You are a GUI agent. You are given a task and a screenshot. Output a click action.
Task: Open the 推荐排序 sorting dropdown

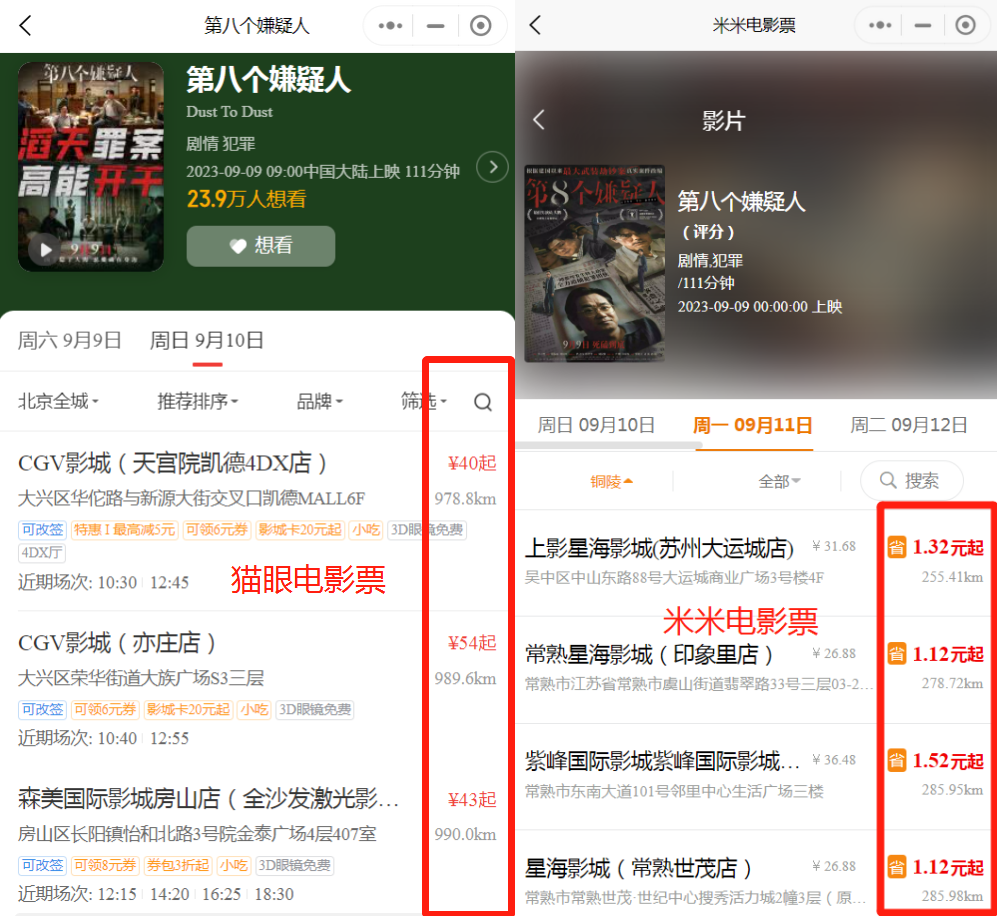(197, 402)
